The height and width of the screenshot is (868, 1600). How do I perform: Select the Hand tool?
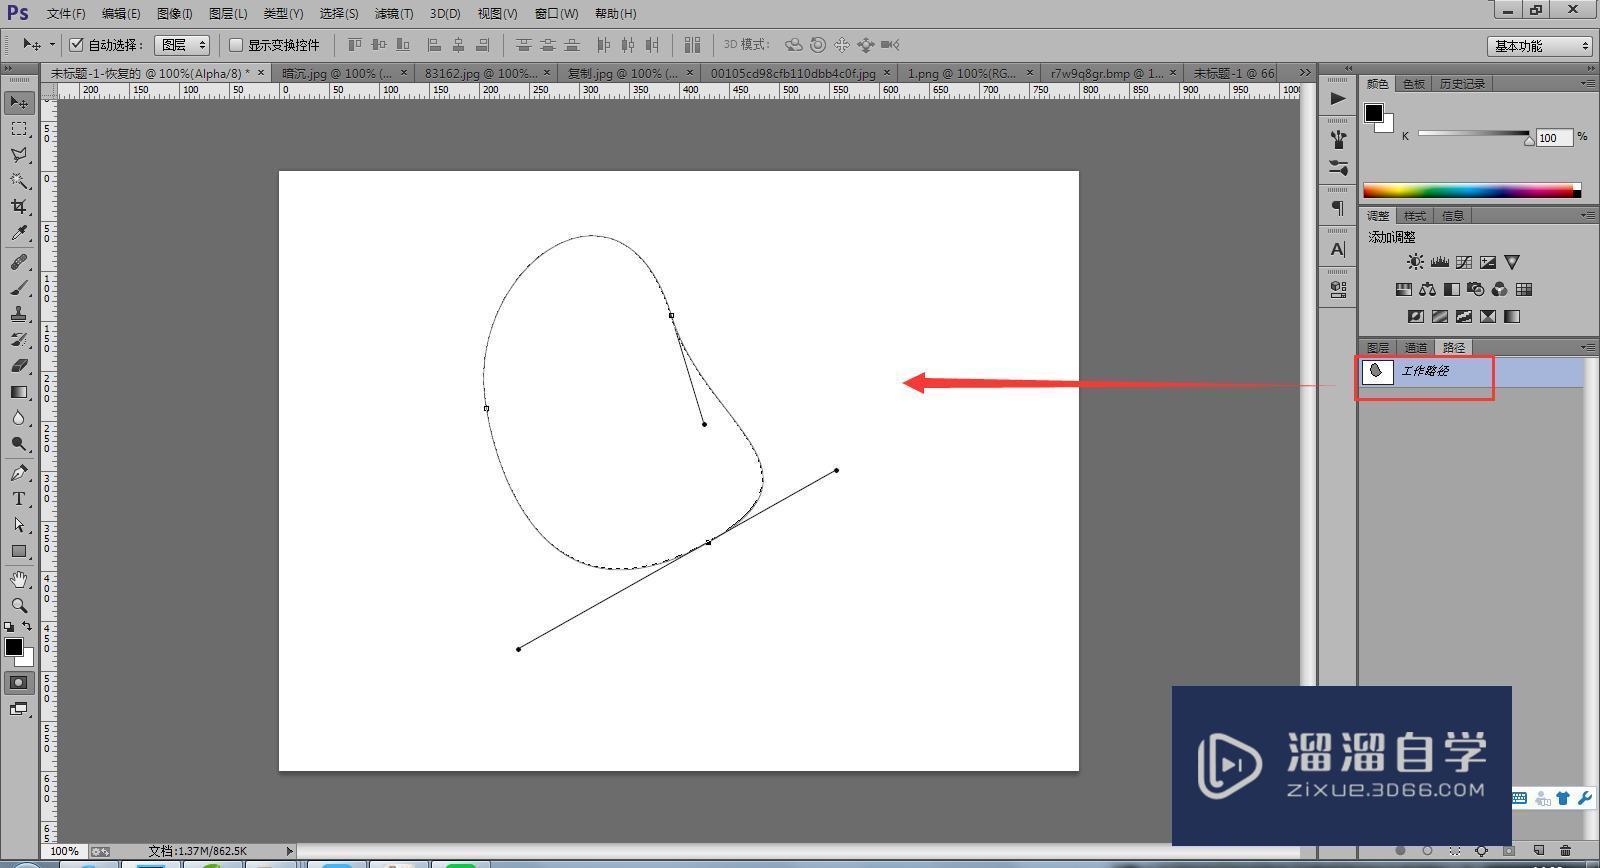(19, 580)
